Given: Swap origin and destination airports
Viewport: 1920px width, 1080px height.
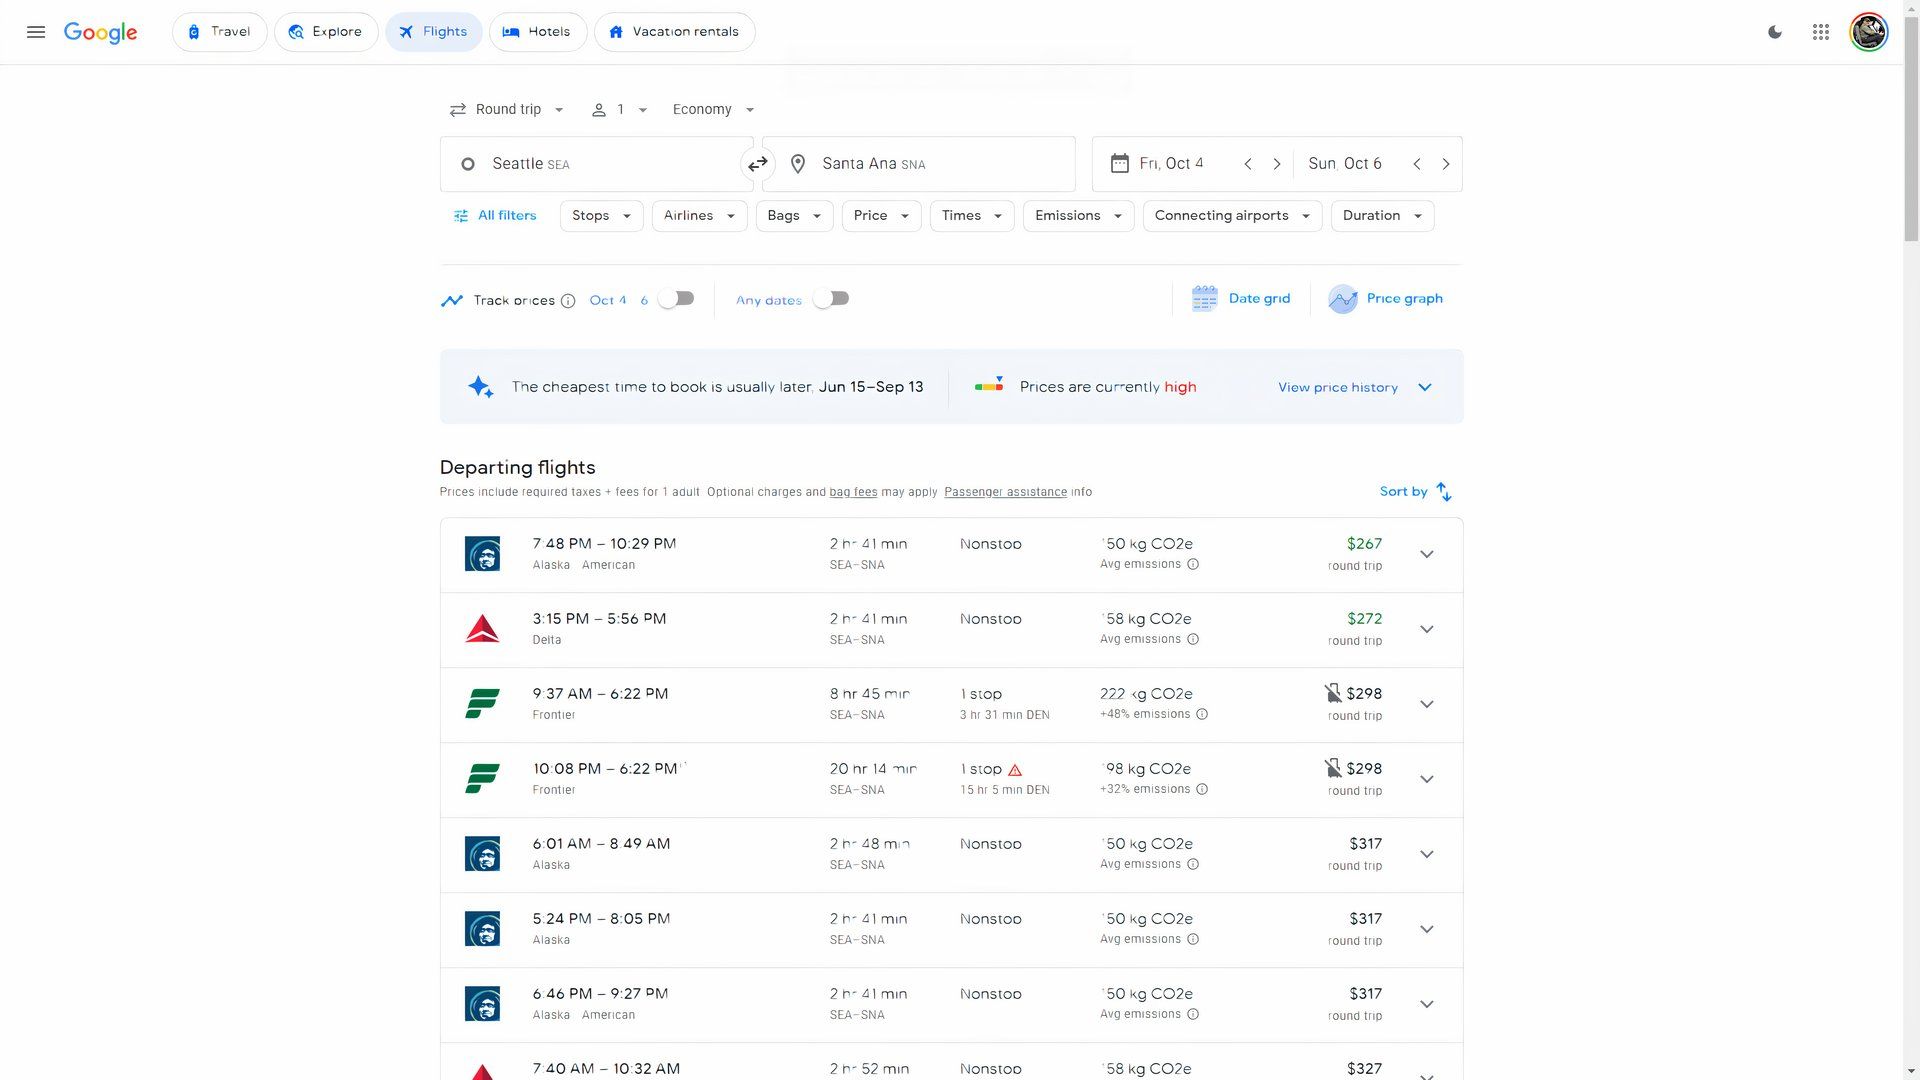Looking at the screenshot, I should point(757,164).
